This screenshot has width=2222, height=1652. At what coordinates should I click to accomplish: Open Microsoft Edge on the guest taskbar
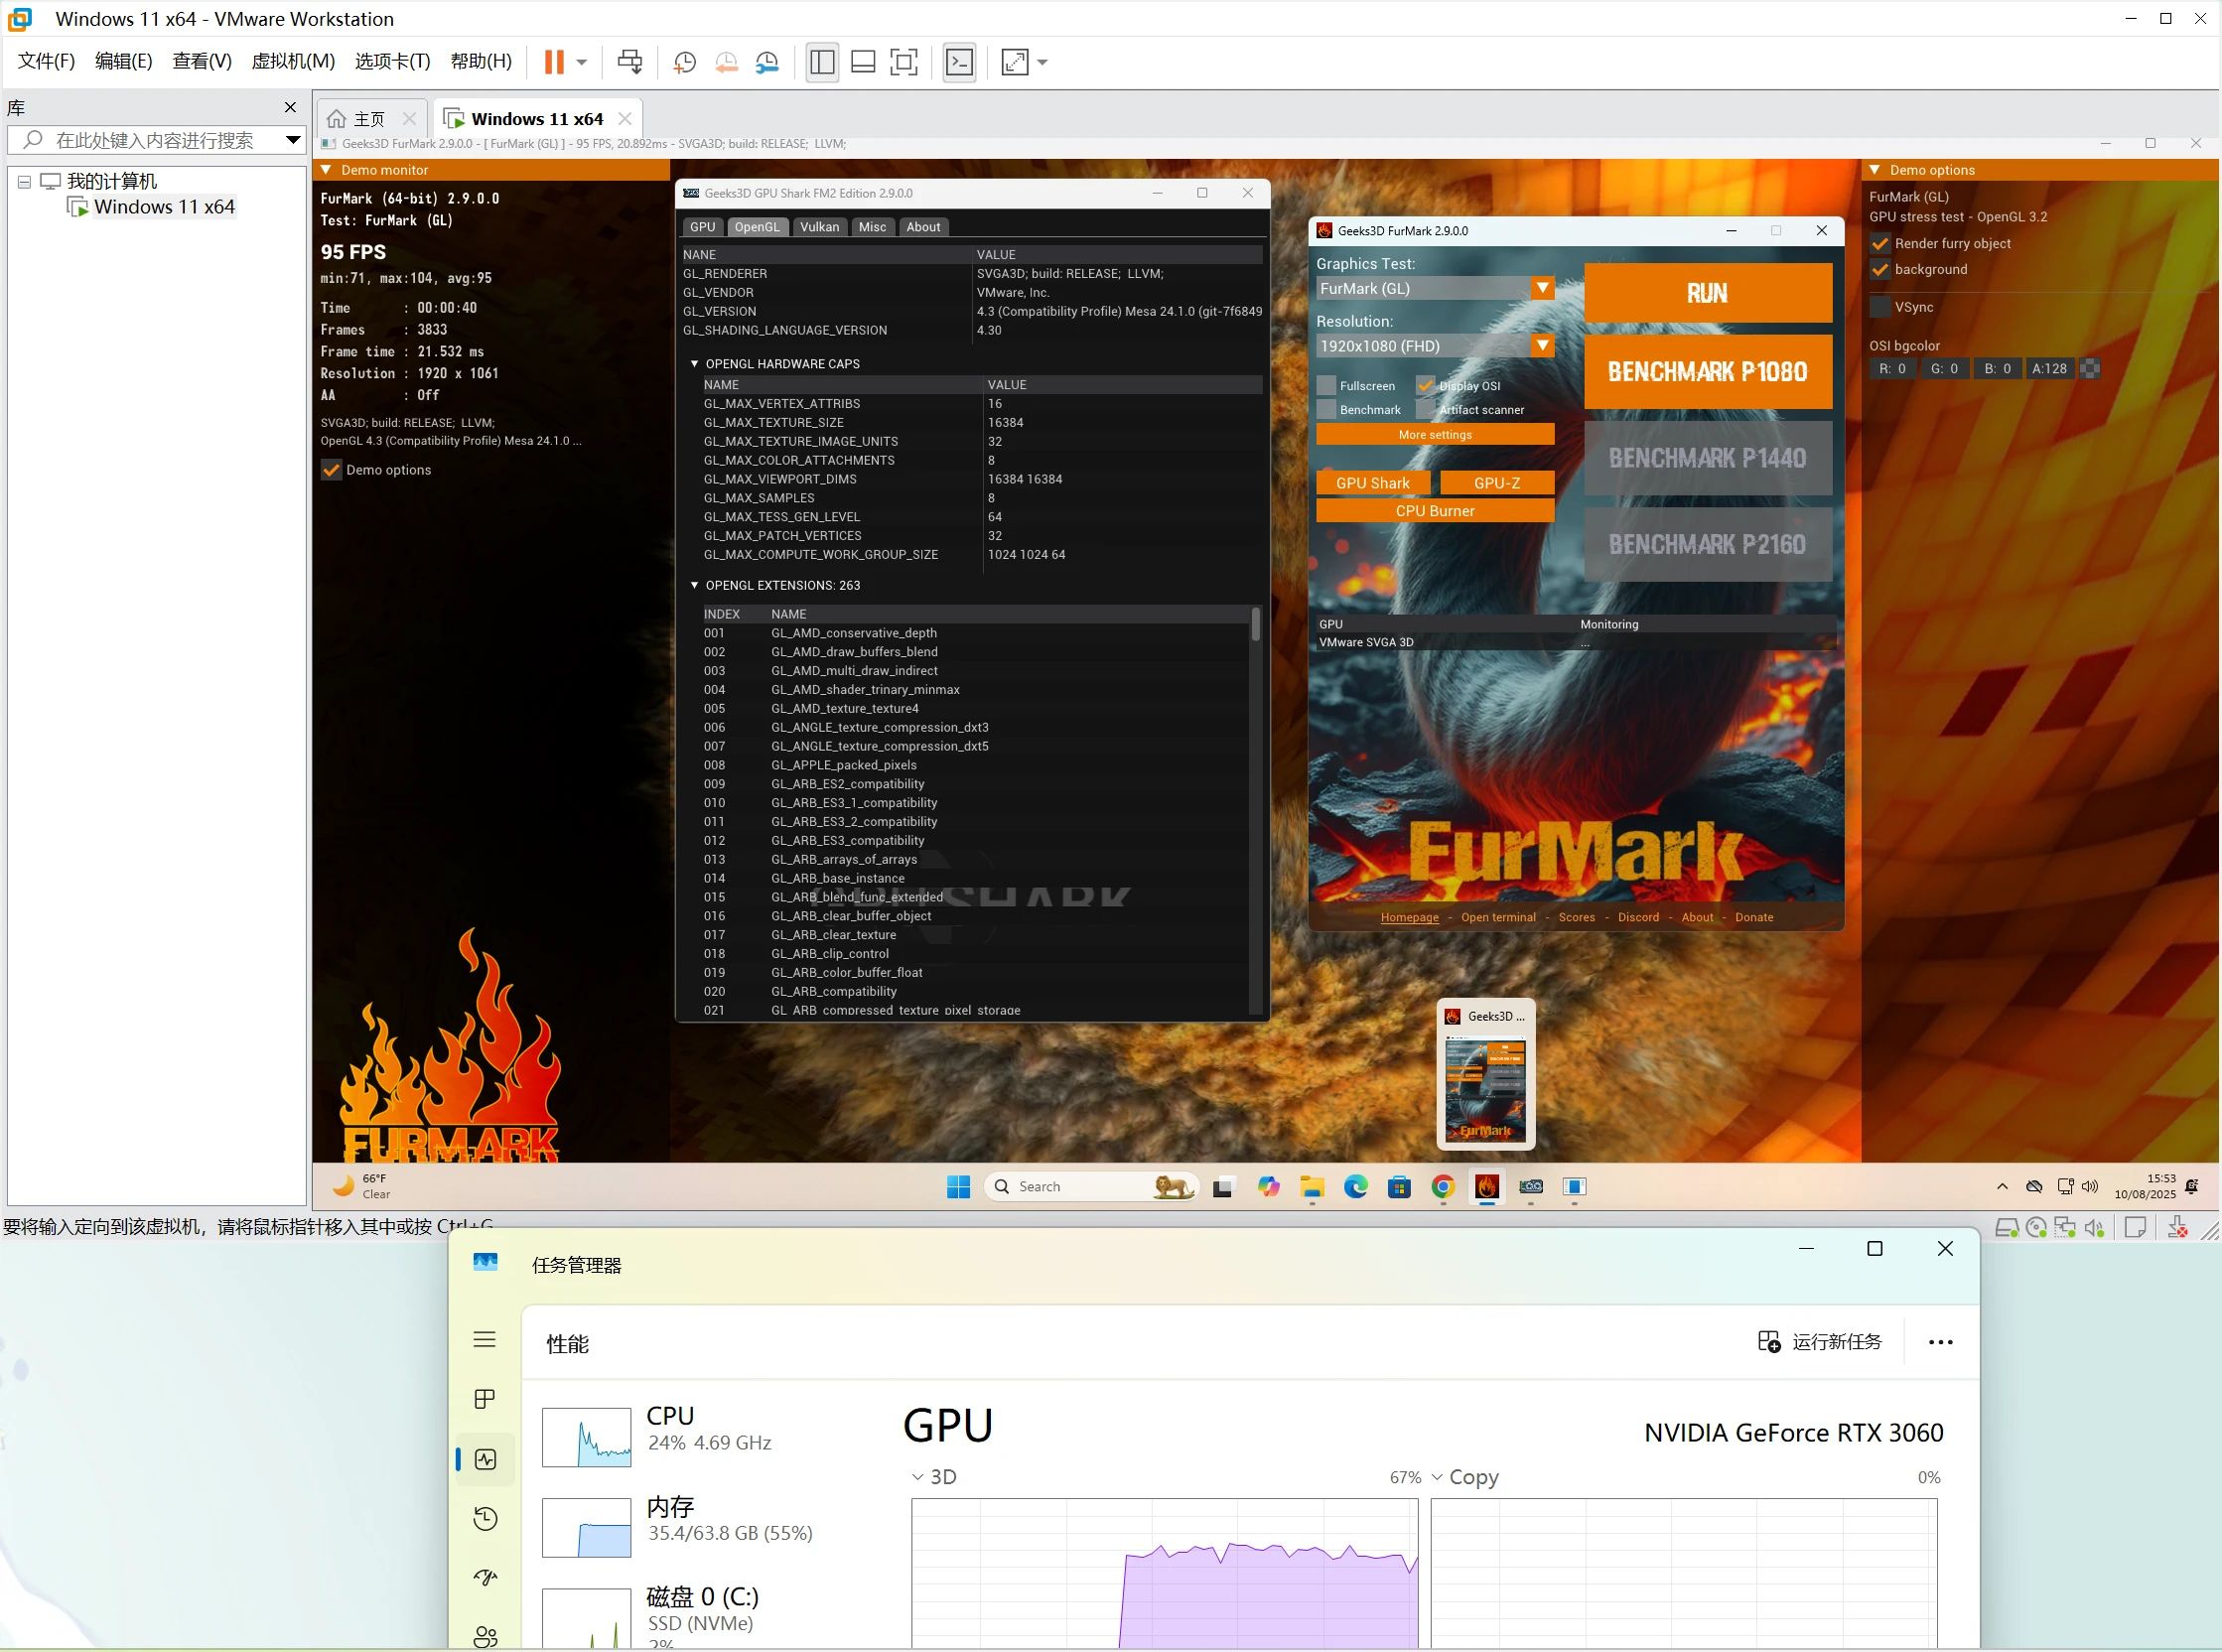click(x=1356, y=1187)
